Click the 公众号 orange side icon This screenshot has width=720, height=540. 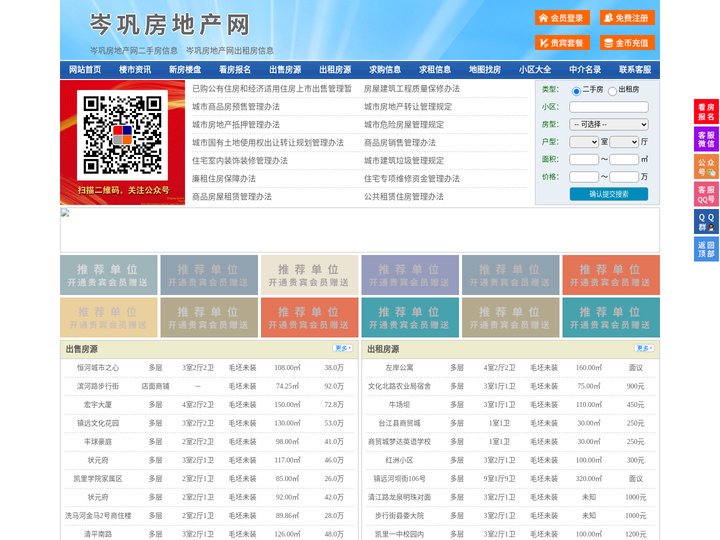[706, 167]
